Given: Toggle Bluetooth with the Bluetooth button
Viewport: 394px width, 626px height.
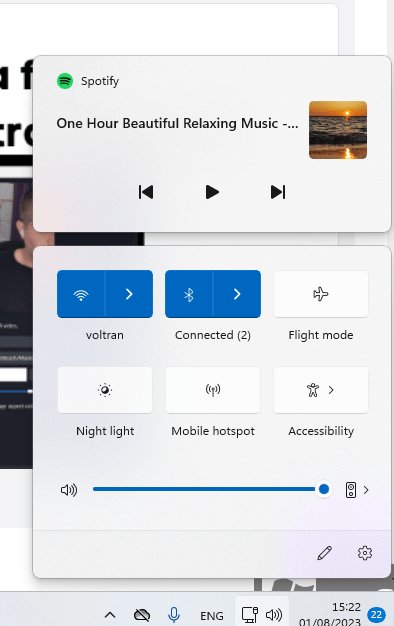Looking at the screenshot, I should tap(189, 294).
